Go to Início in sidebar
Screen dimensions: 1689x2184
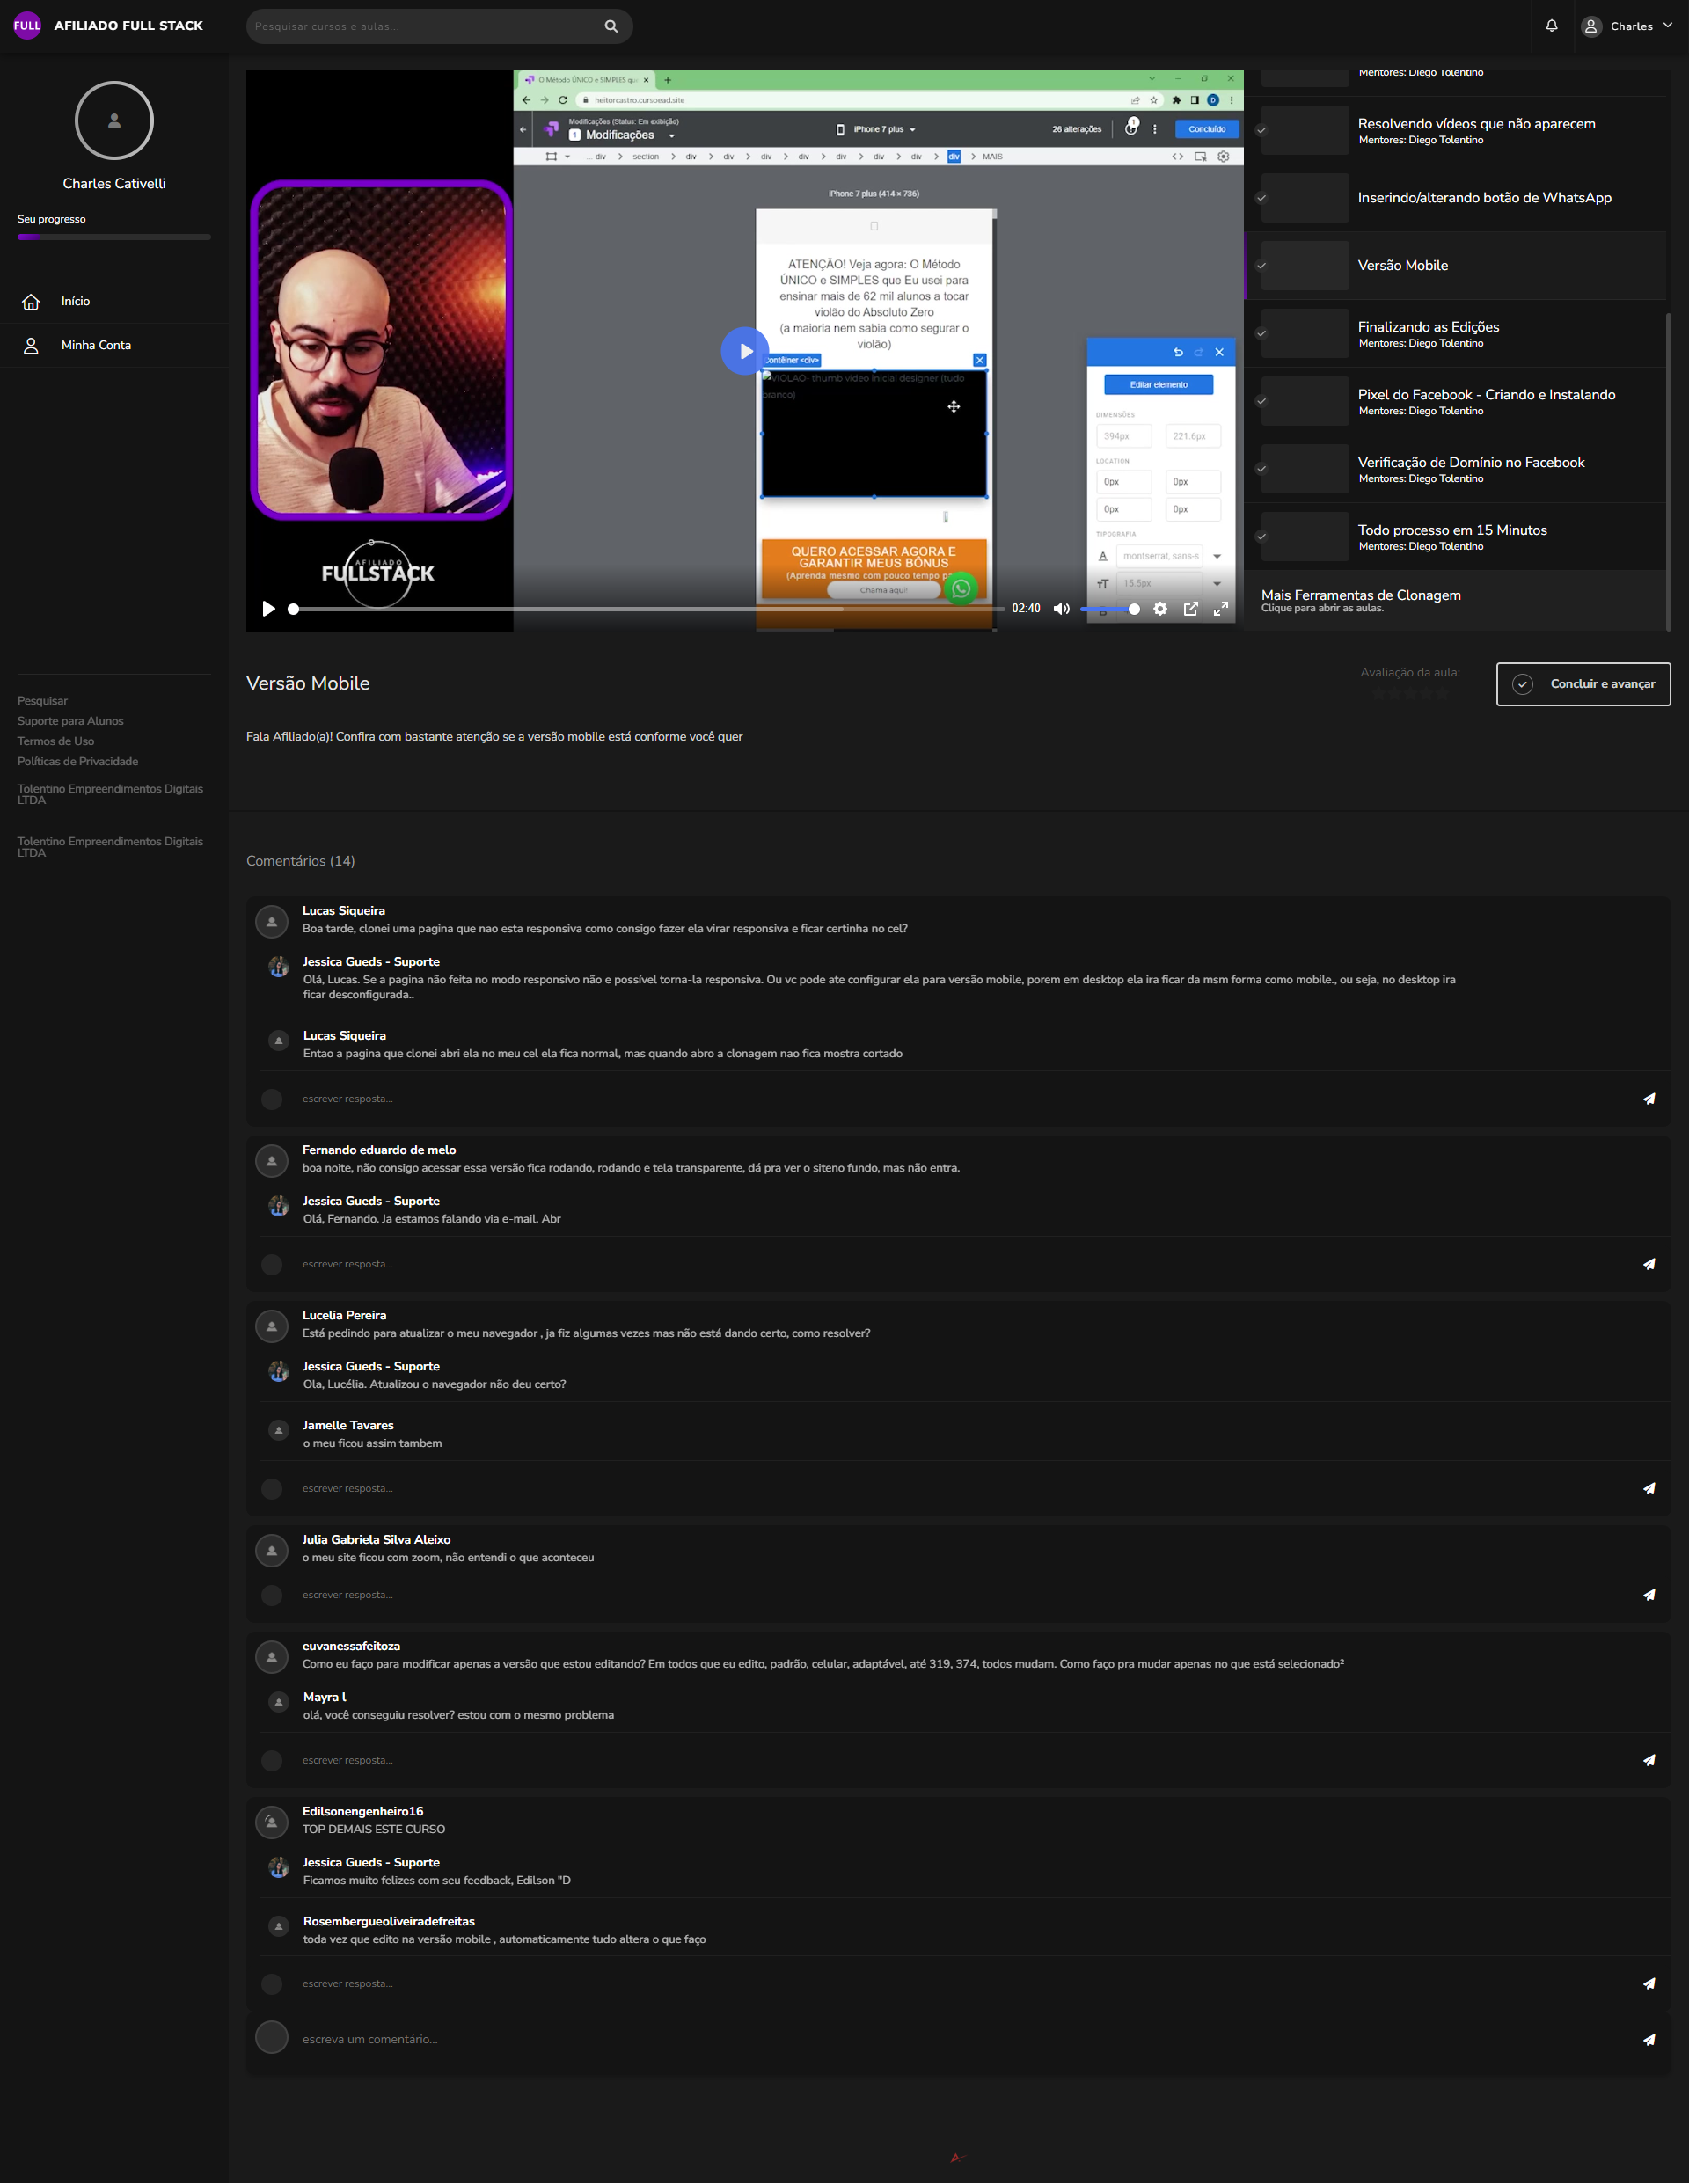[x=75, y=301]
